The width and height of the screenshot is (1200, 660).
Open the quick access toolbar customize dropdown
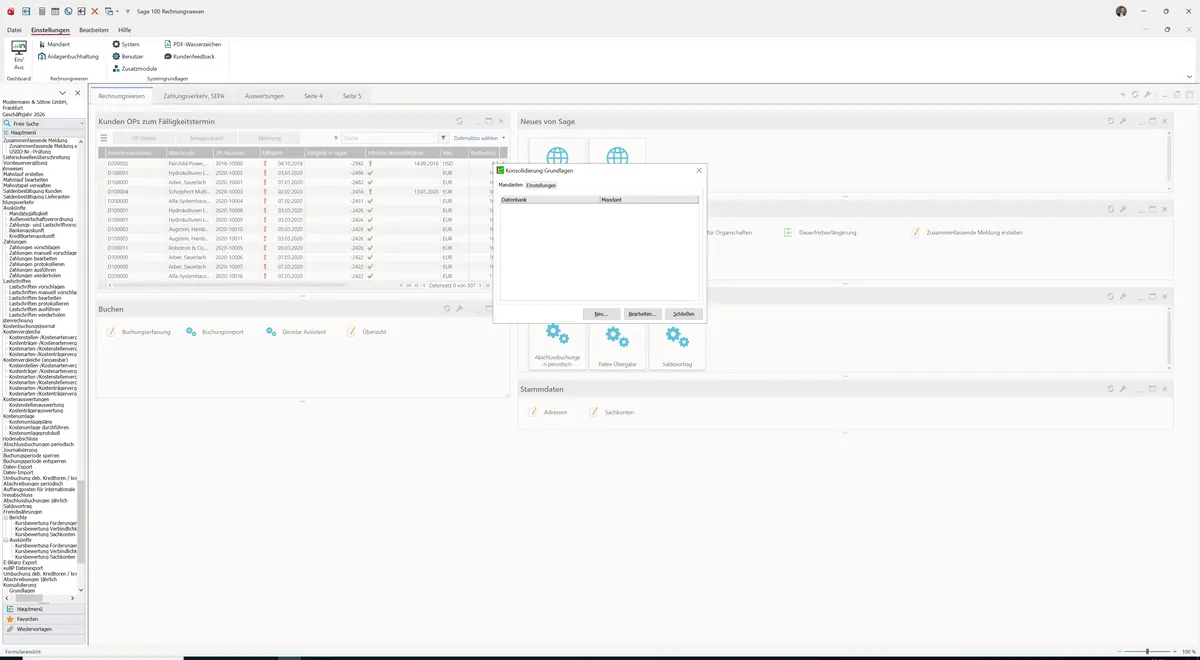128,11
